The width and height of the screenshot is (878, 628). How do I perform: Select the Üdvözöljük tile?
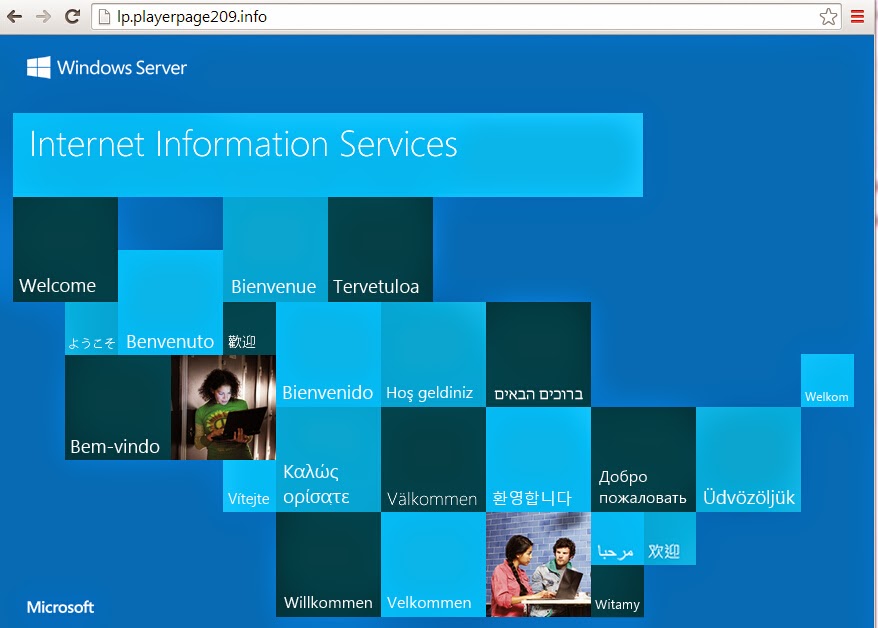coord(748,460)
